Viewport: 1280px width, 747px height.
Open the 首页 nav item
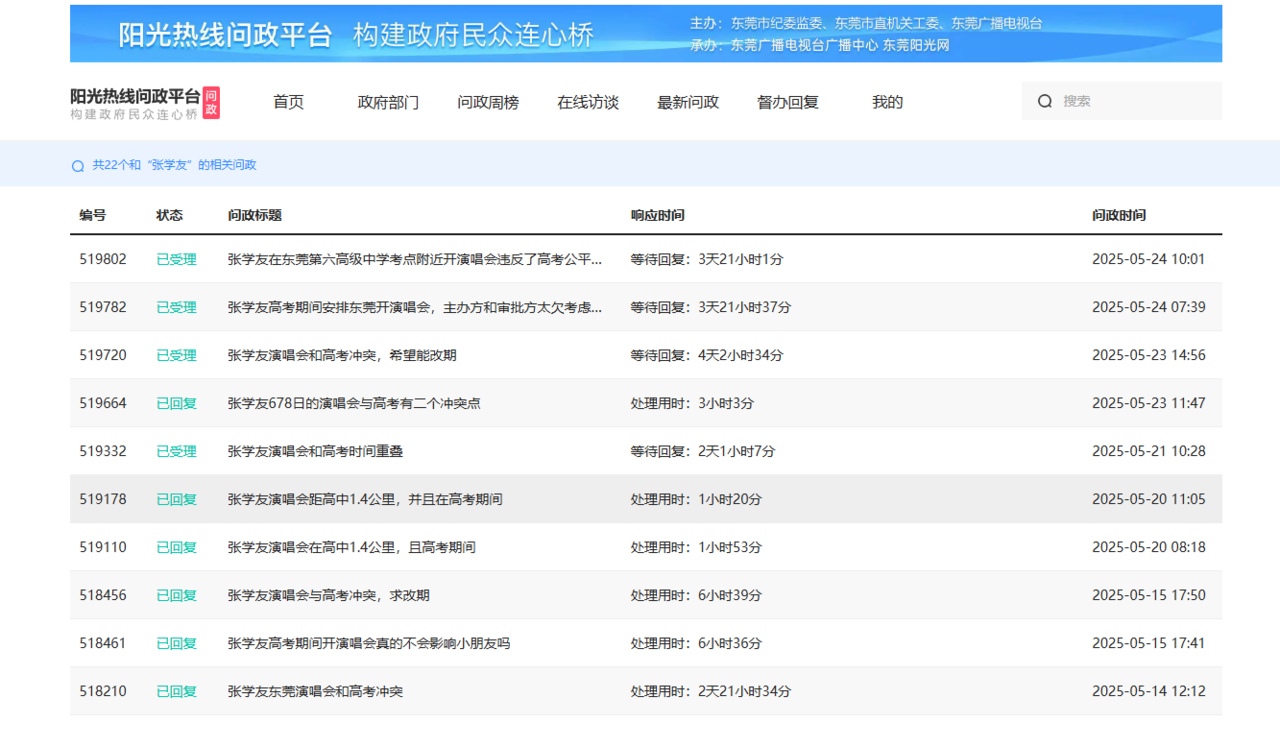[x=288, y=102]
